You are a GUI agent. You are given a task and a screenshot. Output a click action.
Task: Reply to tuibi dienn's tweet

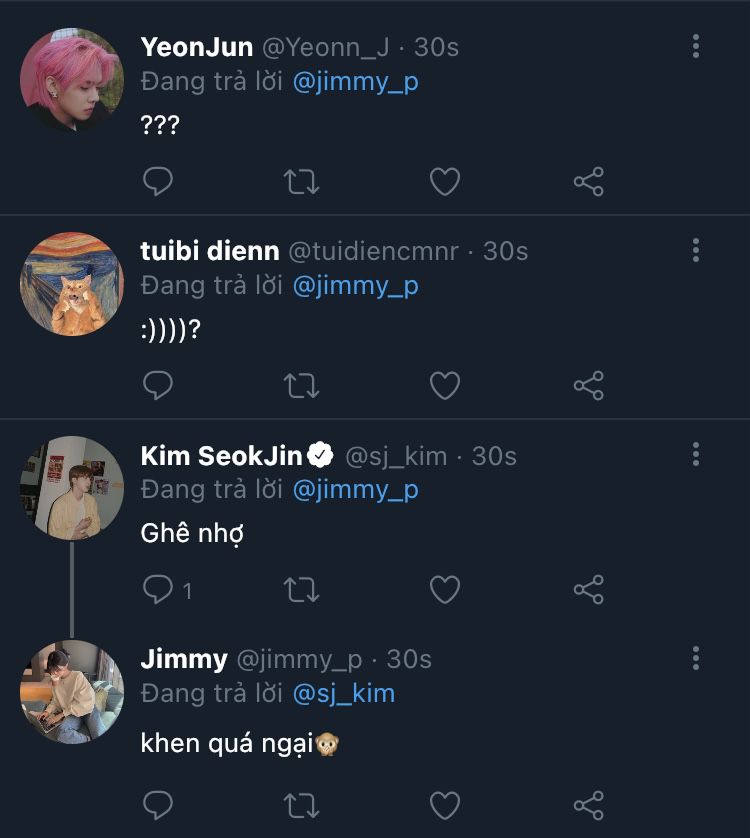pos(158,385)
